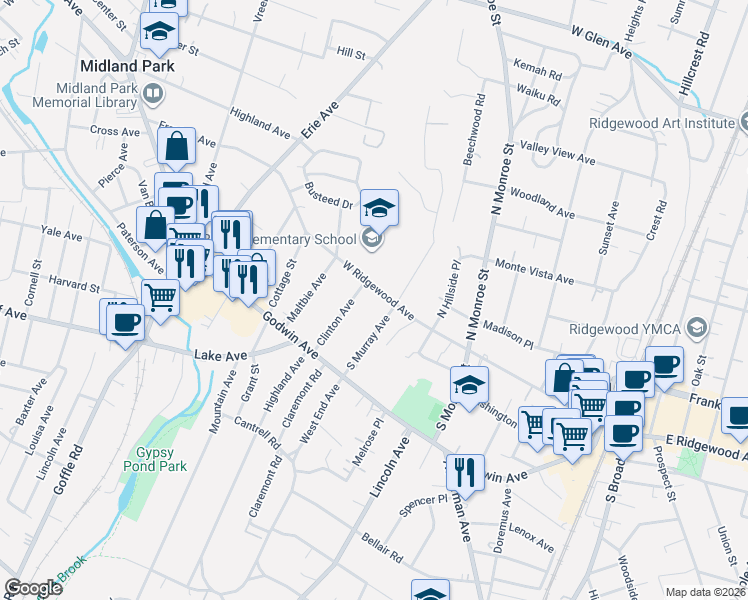
Task: Click the Prospect St street label
Action: coord(665,474)
